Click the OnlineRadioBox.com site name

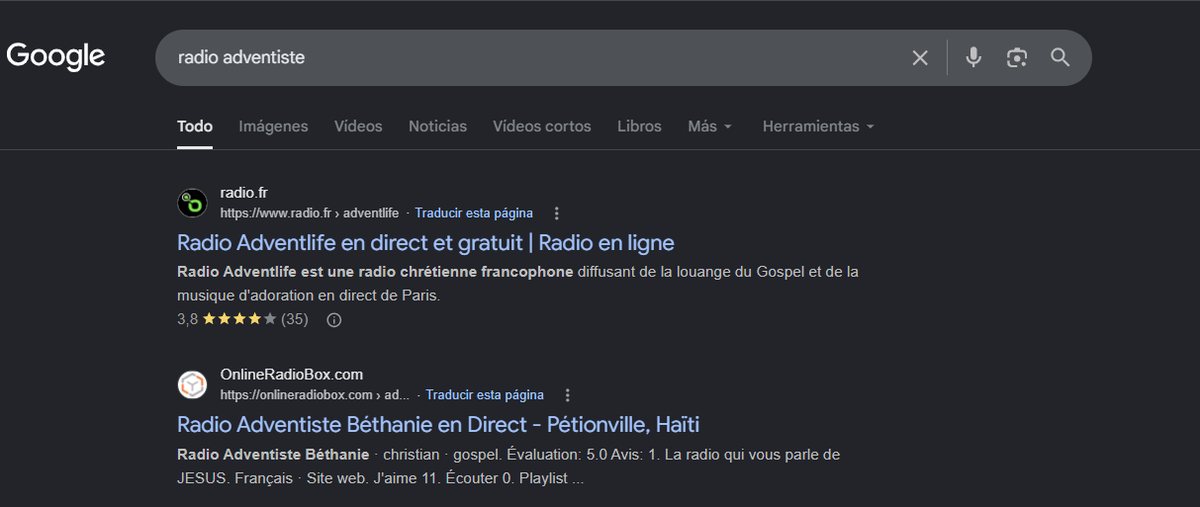291,375
